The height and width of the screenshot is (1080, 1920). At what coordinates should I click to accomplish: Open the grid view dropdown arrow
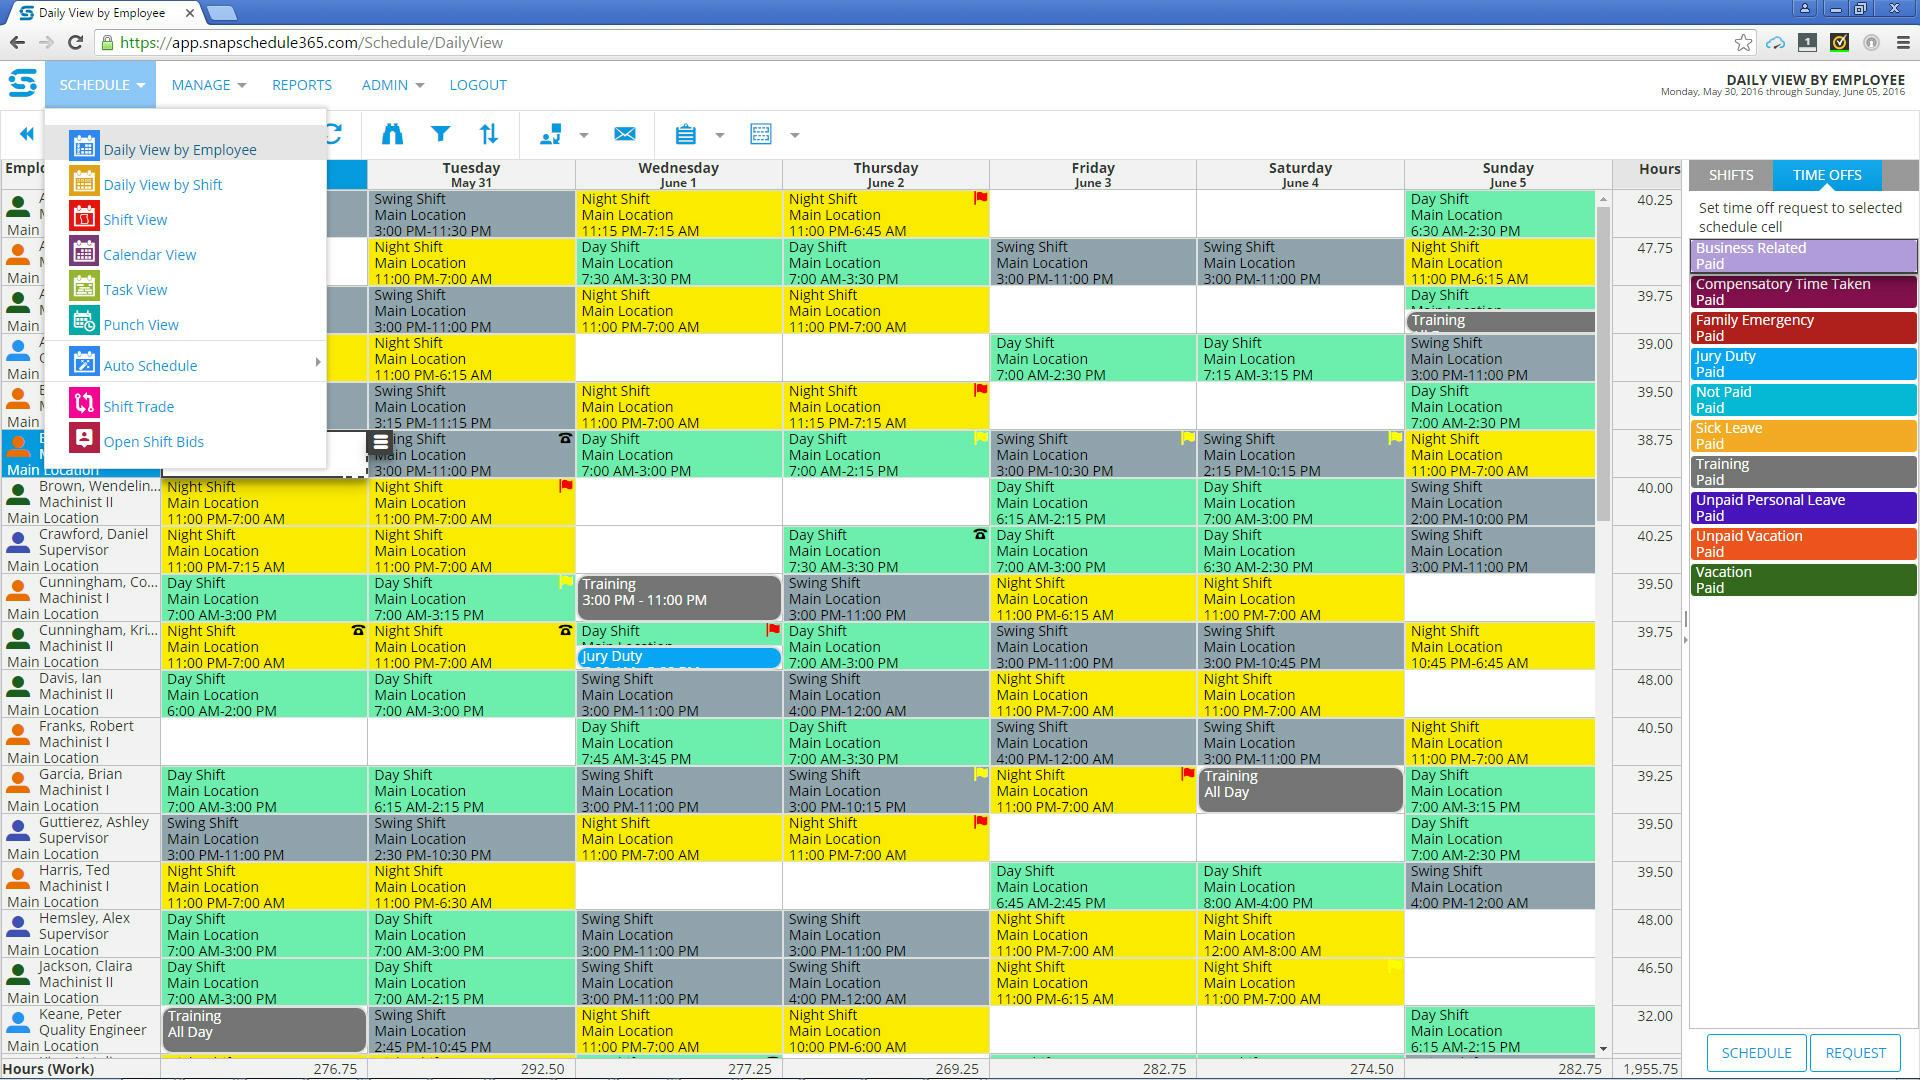[x=795, y=134]
